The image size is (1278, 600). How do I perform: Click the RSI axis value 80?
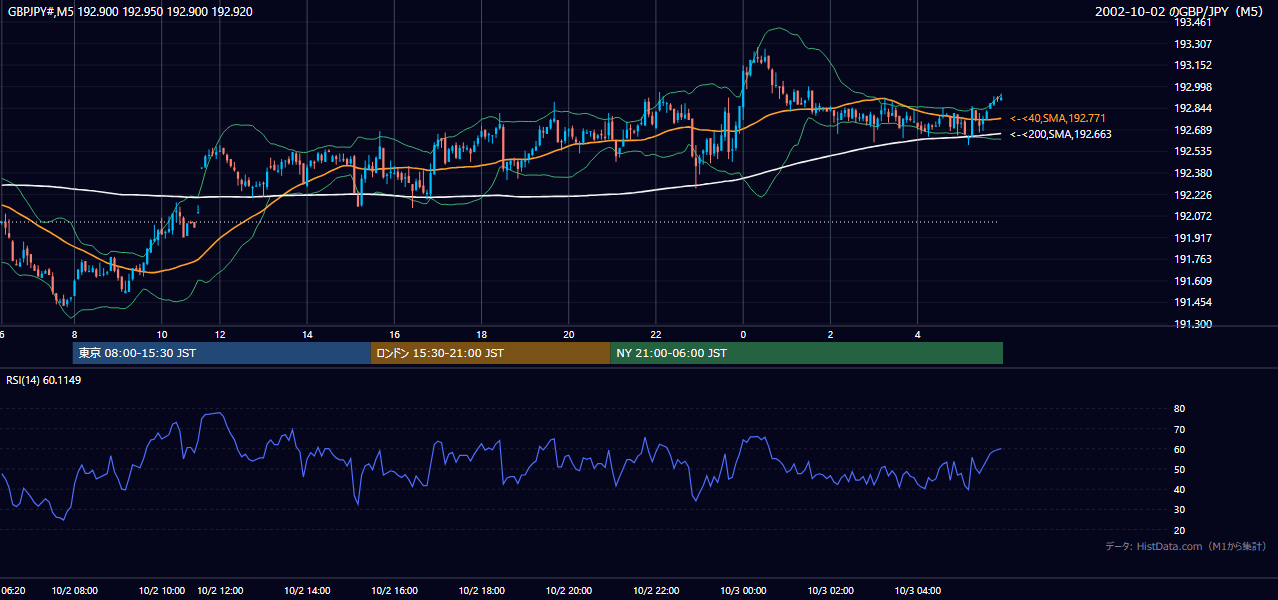point(1179,409)
